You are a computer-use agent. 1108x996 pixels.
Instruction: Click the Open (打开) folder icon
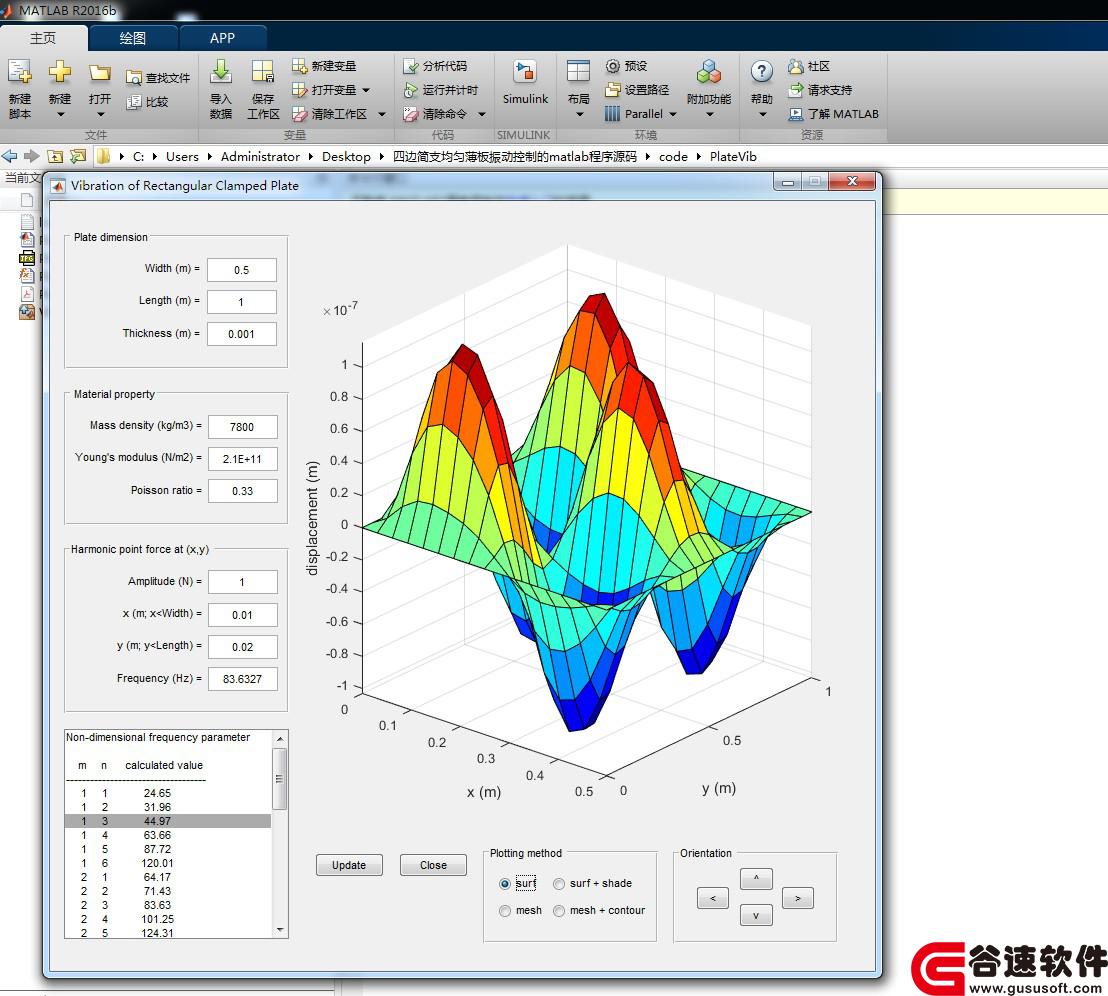coord(100,72)
